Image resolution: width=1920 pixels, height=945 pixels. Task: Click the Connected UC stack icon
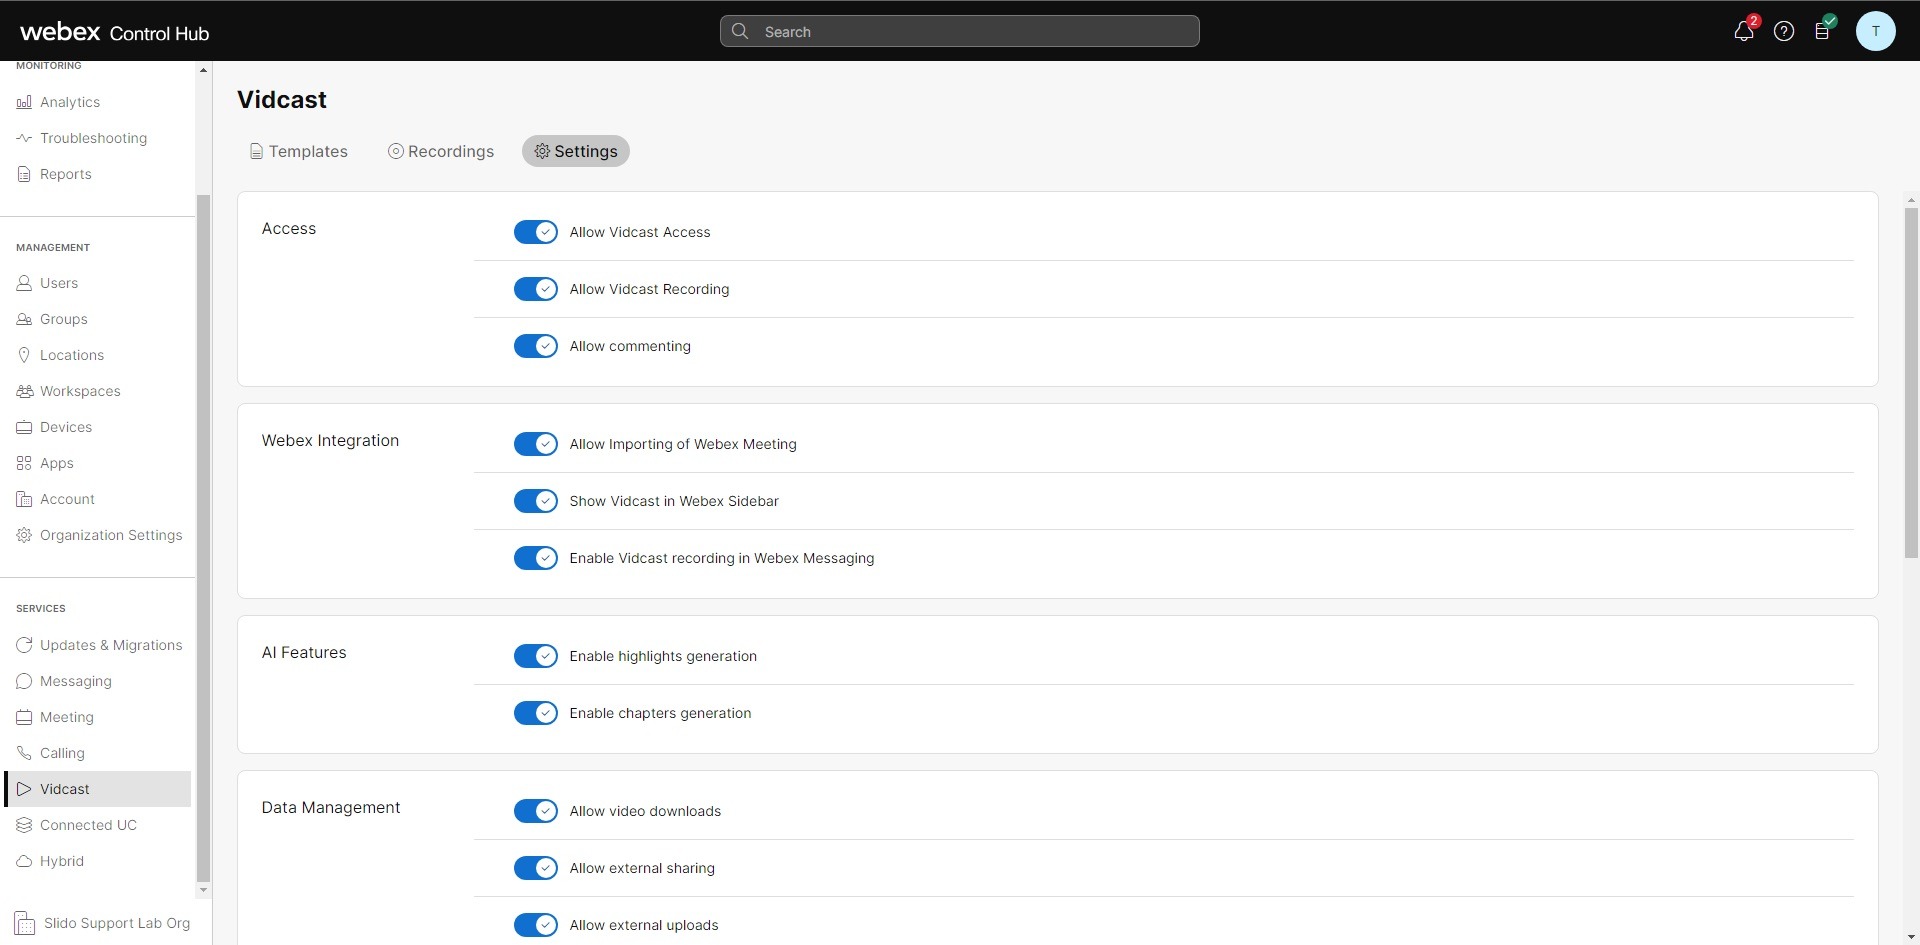pyautogui.click(x=24, y=825)
